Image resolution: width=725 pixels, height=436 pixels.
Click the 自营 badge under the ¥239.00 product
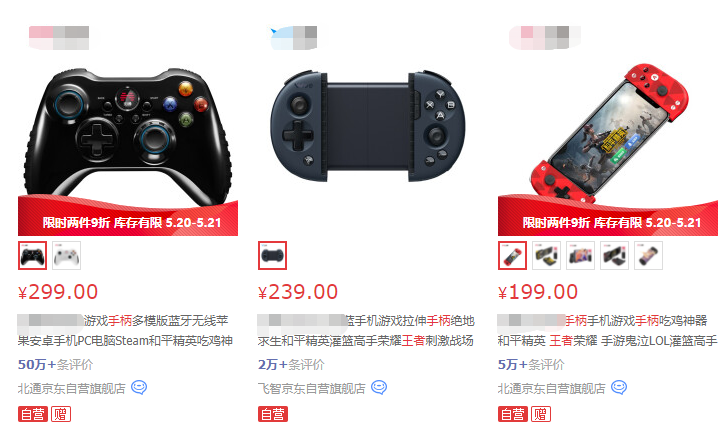[273, 414]
